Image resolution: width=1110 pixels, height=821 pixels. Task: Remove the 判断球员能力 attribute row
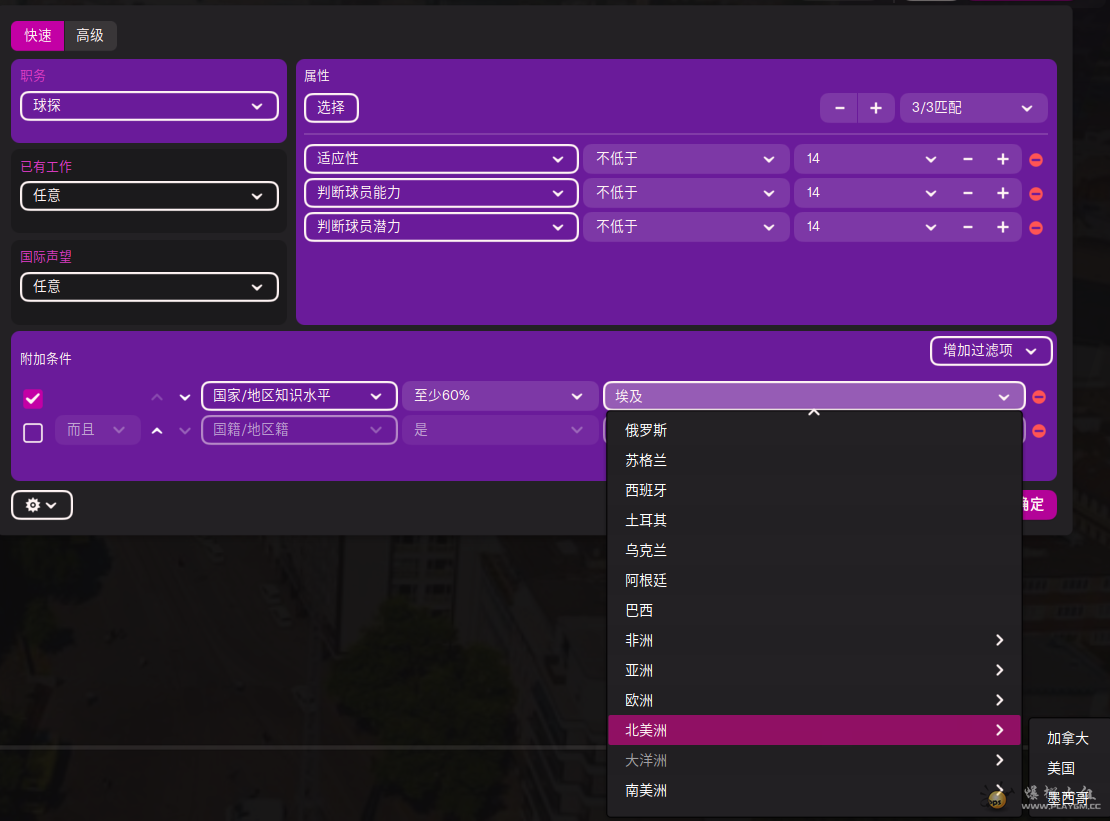pos(1036,194)
